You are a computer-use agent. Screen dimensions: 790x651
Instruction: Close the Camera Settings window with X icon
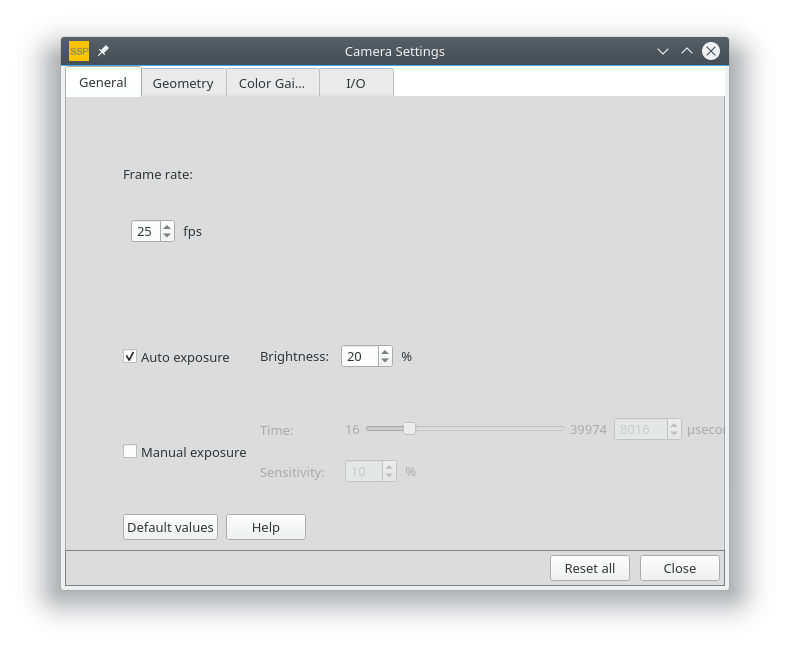[x=711, y=51]
